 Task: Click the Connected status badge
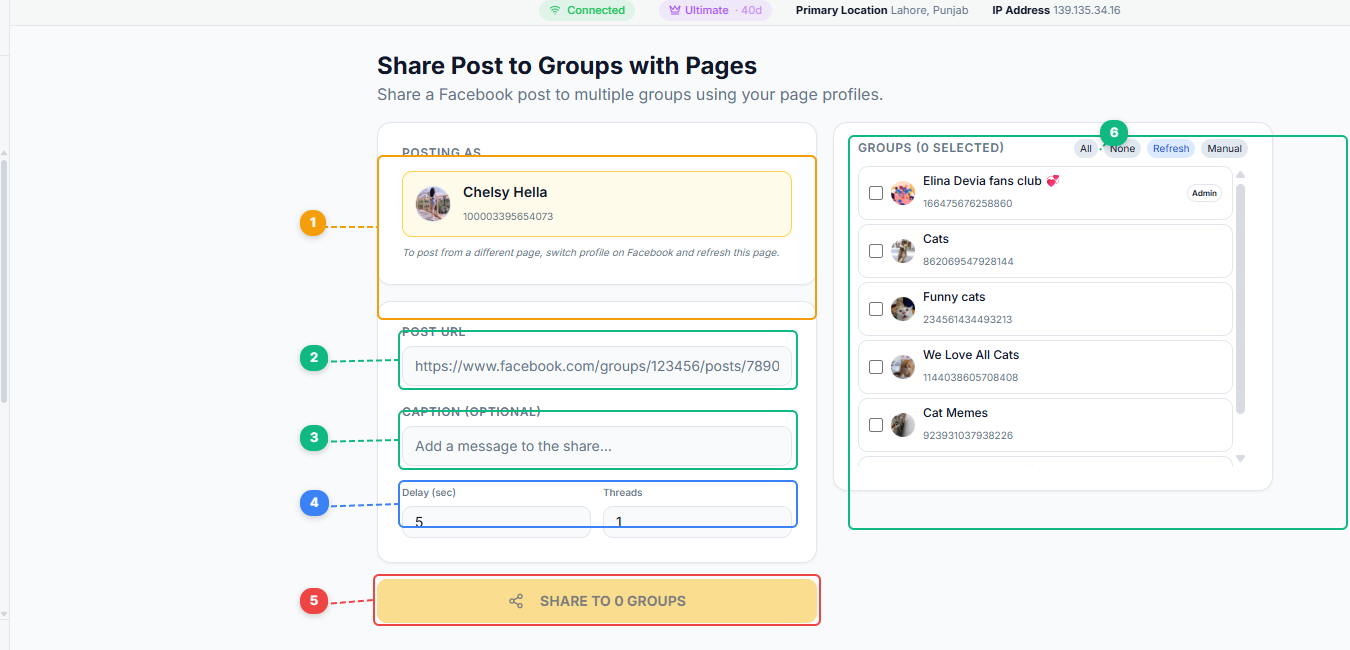(587, 10)
